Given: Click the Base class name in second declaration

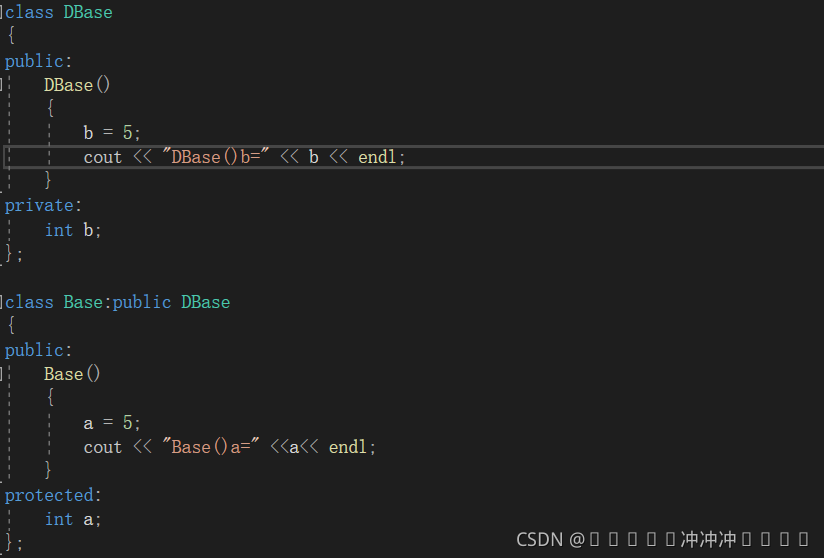Looking at the screenshot, I should tap(83, 303).
